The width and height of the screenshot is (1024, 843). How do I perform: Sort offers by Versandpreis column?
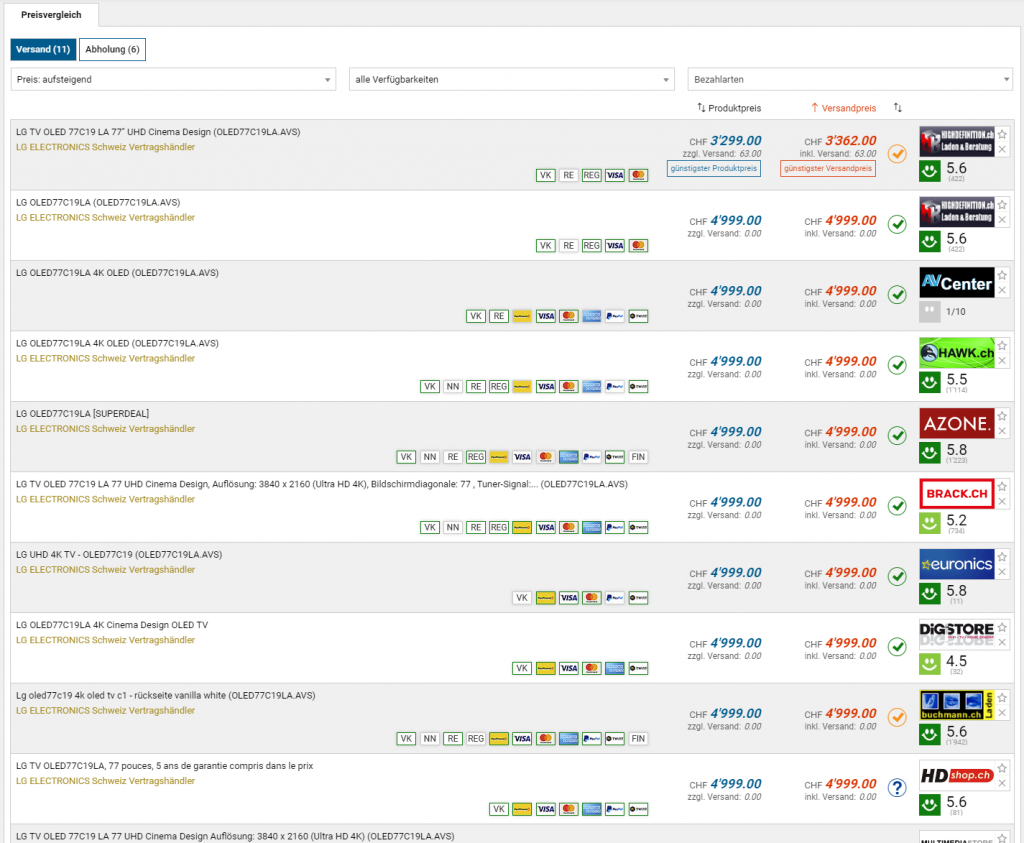(843, 107)
